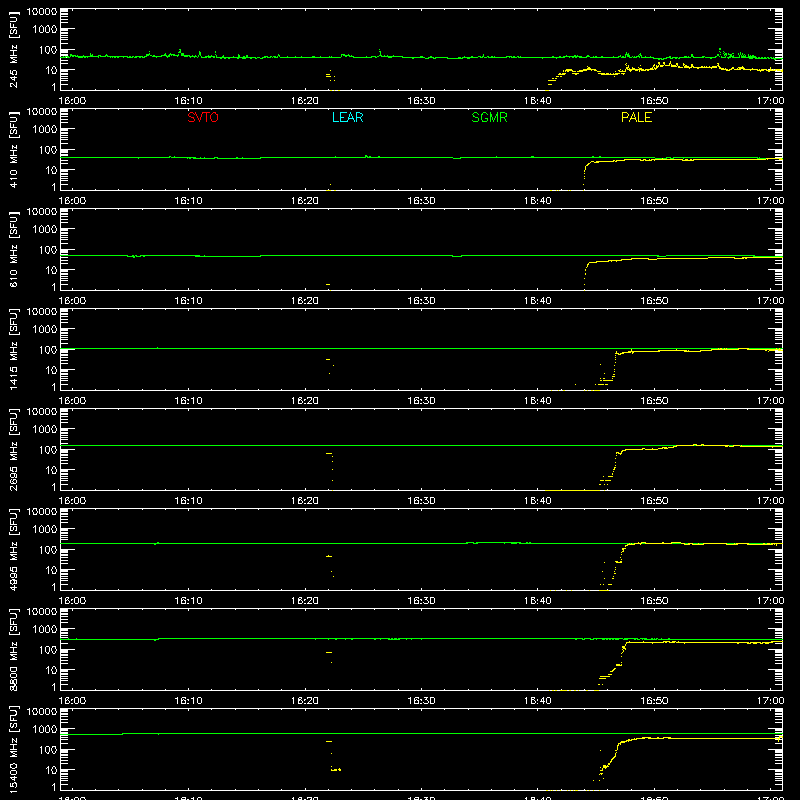Screen dimensions: 800x800
Task: Click the 100 y-axis value of the 8800 MHz plot
Action: (48, 650)
